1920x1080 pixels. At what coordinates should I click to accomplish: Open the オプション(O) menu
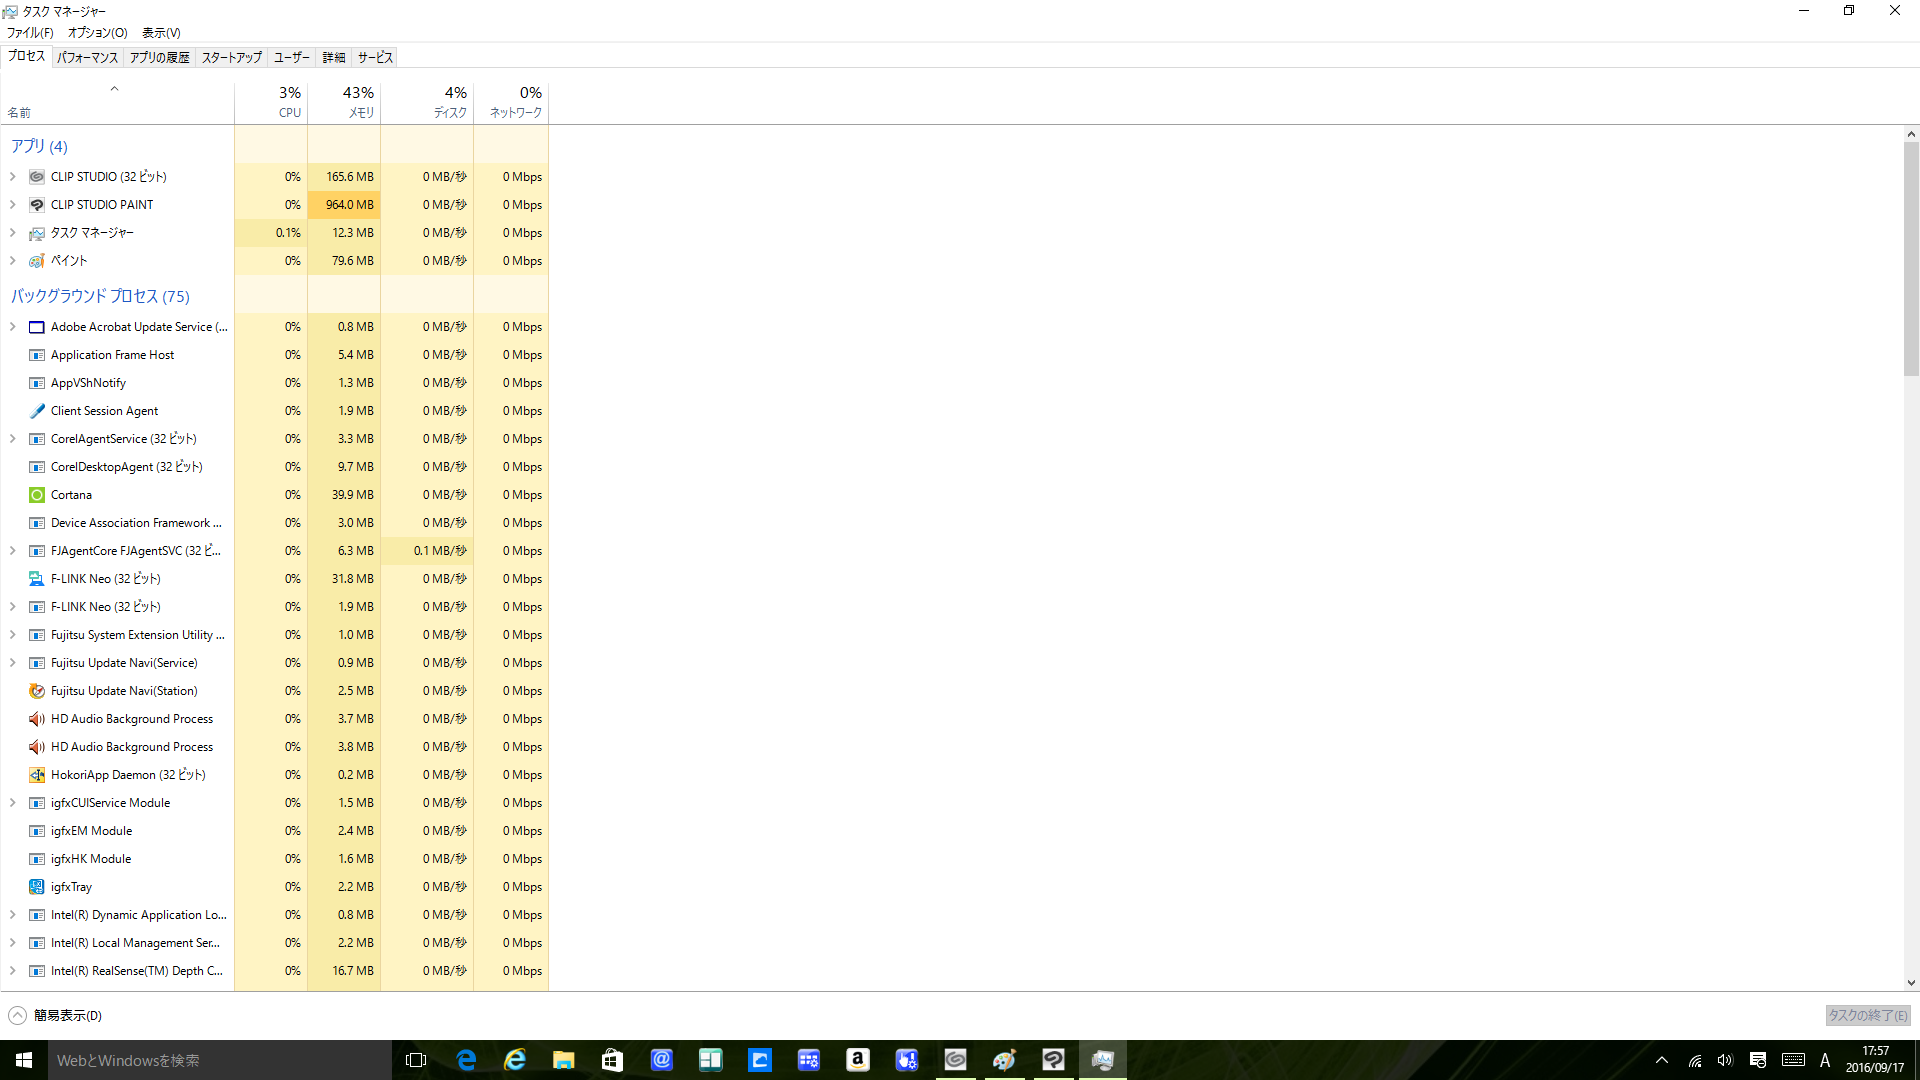click(x=97, y=33)
